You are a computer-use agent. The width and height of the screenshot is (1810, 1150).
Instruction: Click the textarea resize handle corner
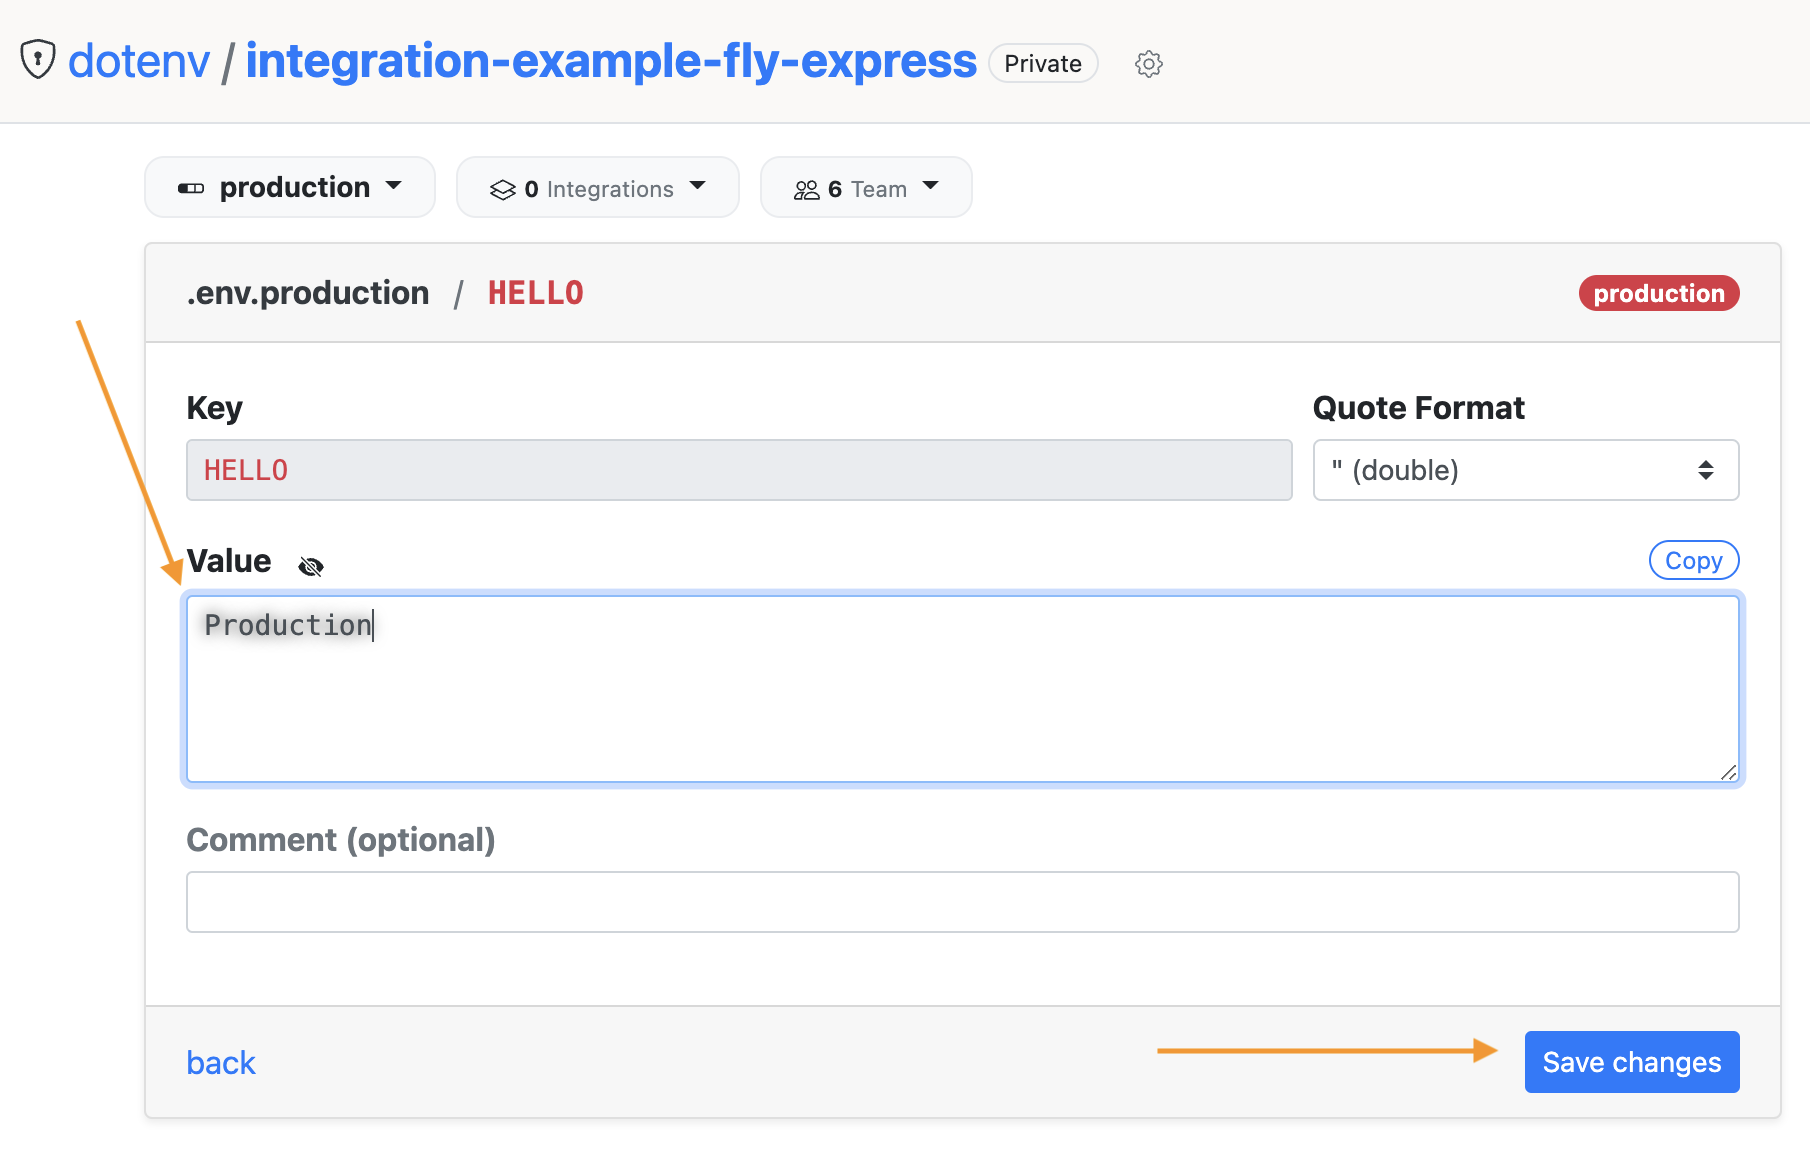(1728, 772)
